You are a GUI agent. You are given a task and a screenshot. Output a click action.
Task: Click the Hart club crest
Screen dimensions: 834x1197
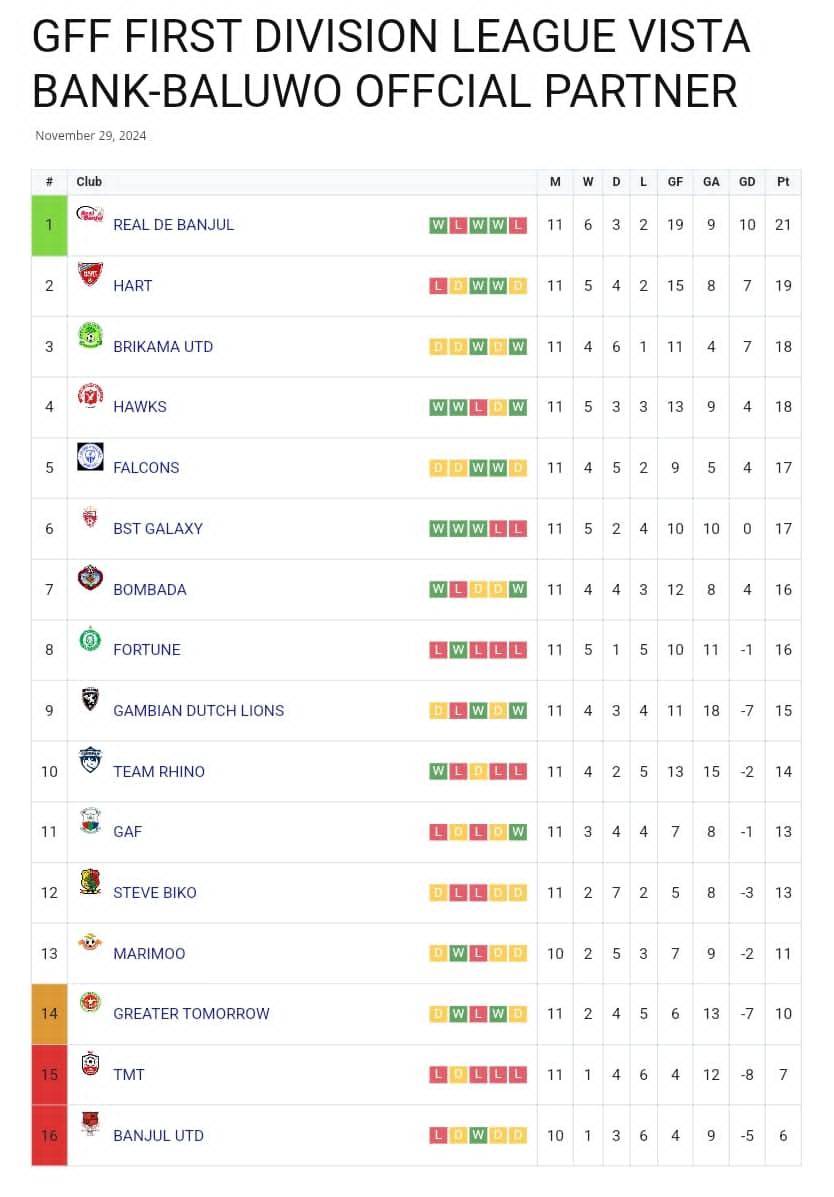[x=90, y=274]
